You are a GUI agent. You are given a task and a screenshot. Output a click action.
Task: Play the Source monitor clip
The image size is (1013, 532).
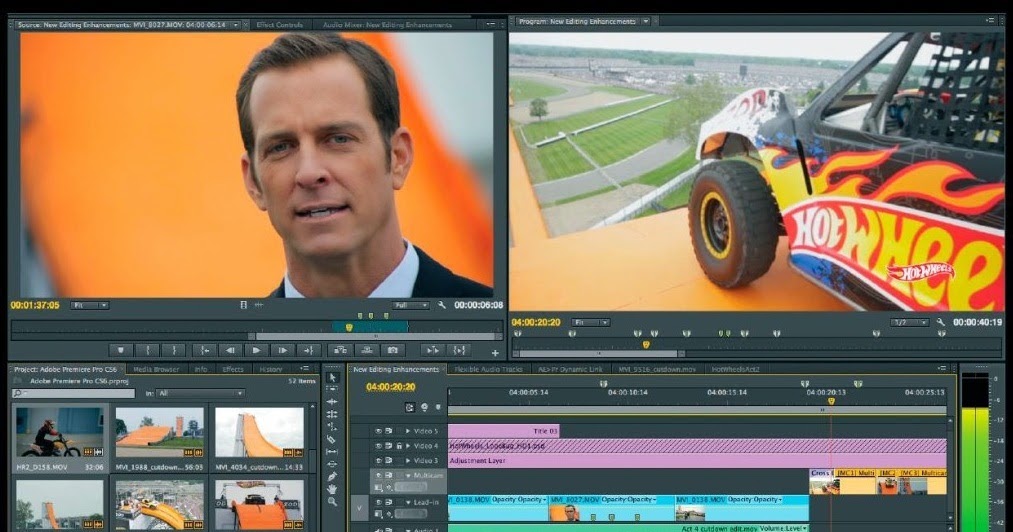(x=256, y=350)
